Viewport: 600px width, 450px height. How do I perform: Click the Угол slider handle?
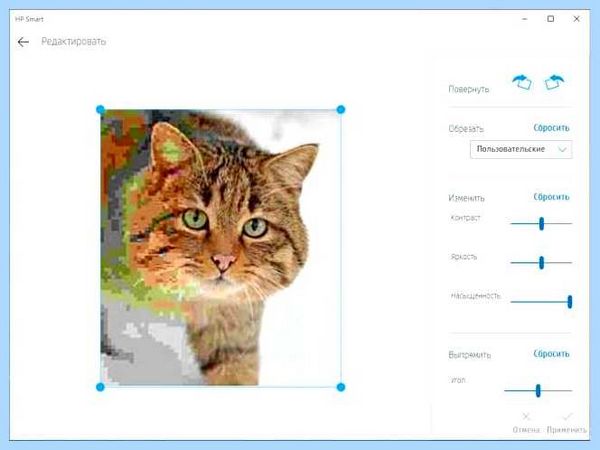[x=538, y=390]
